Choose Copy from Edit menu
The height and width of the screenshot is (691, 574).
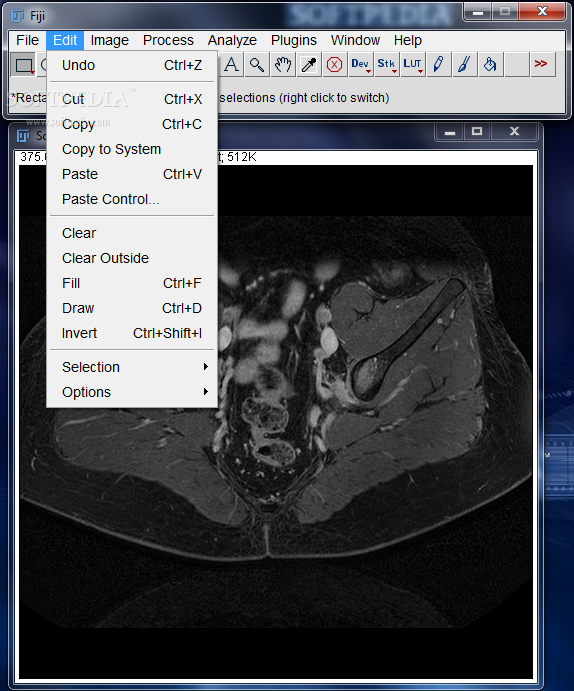coord(132,124)
